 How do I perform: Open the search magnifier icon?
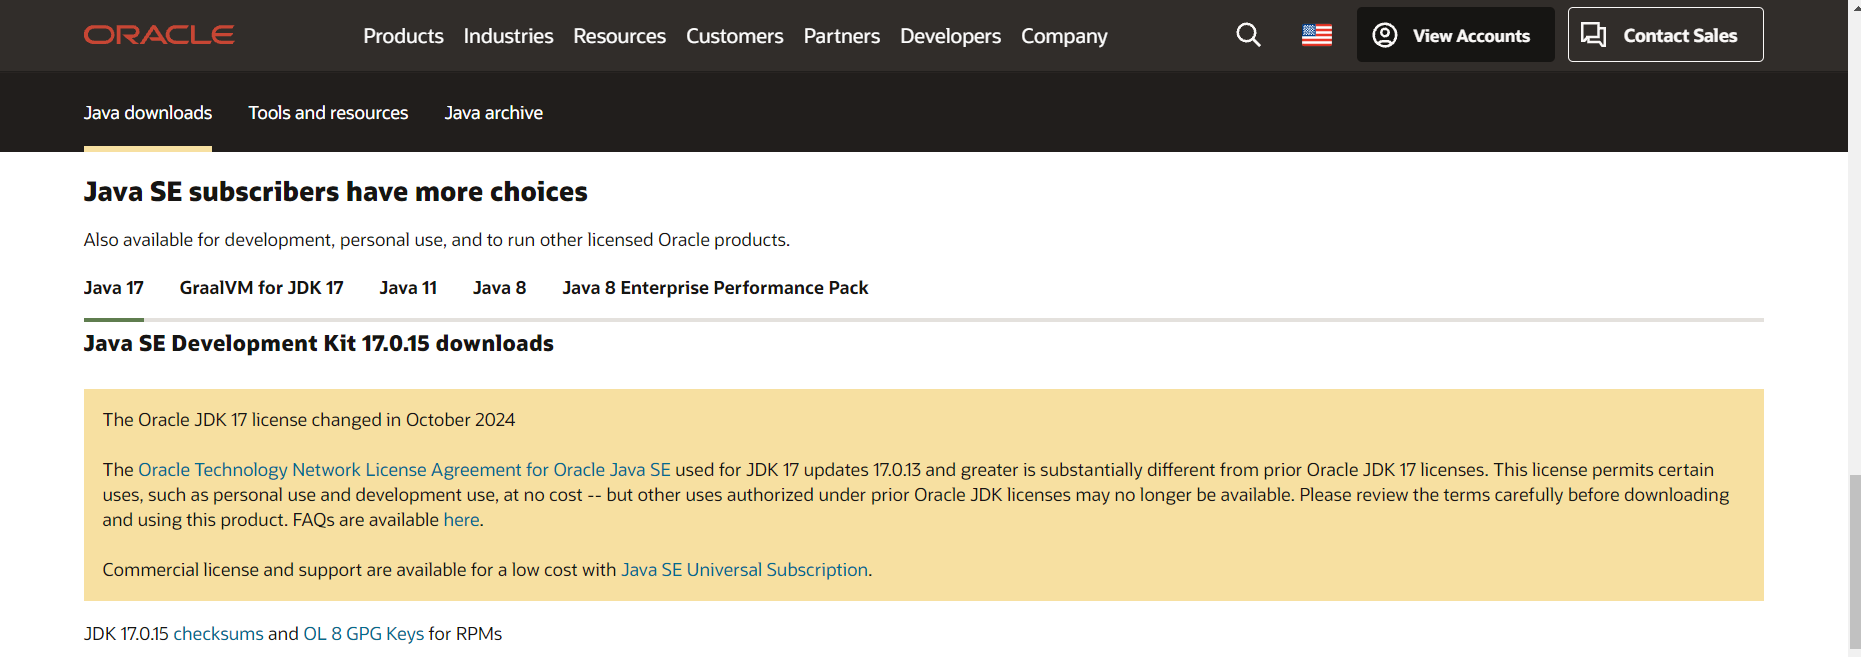coord(1248,35)
